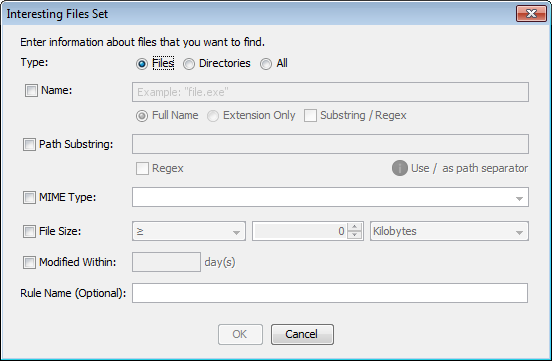Focus the Rule Name (Optional) text field
552x361 pixels.
click(330, 293)
